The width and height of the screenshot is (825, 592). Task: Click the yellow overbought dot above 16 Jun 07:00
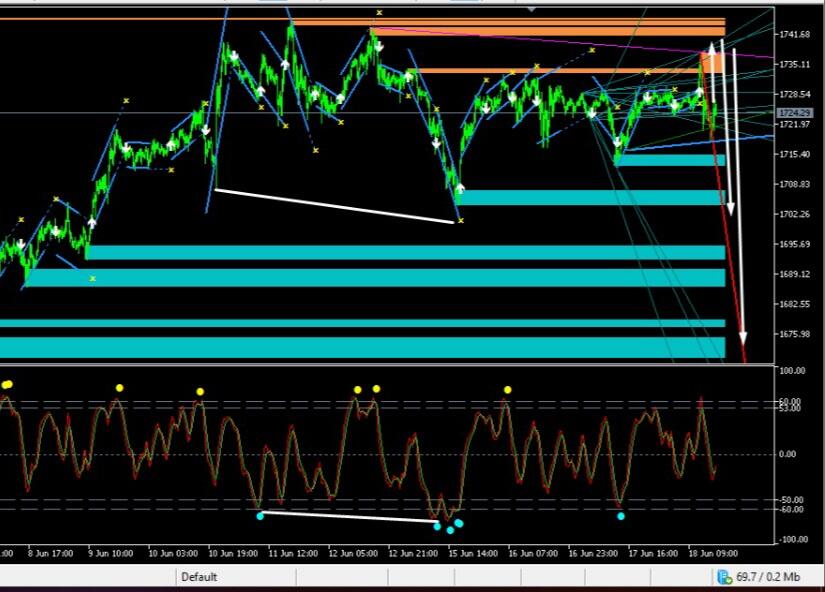click(x=507, y=390)
